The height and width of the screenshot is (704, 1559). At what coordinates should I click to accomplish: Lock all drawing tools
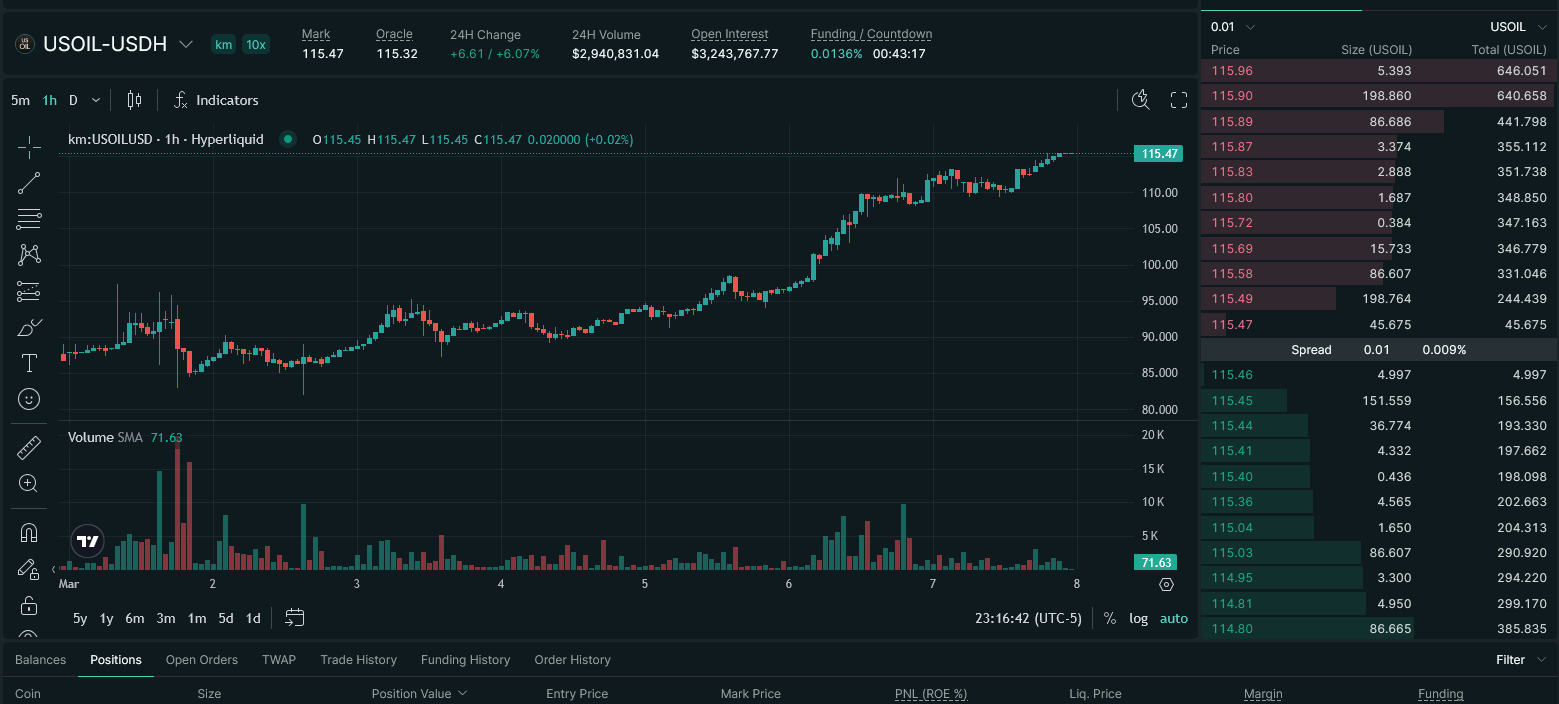tap(29, 605)
